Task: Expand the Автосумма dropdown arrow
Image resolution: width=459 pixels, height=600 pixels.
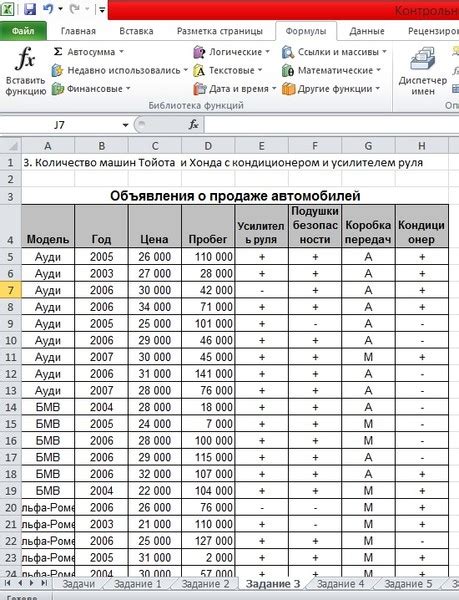Action: pos(121,51)
